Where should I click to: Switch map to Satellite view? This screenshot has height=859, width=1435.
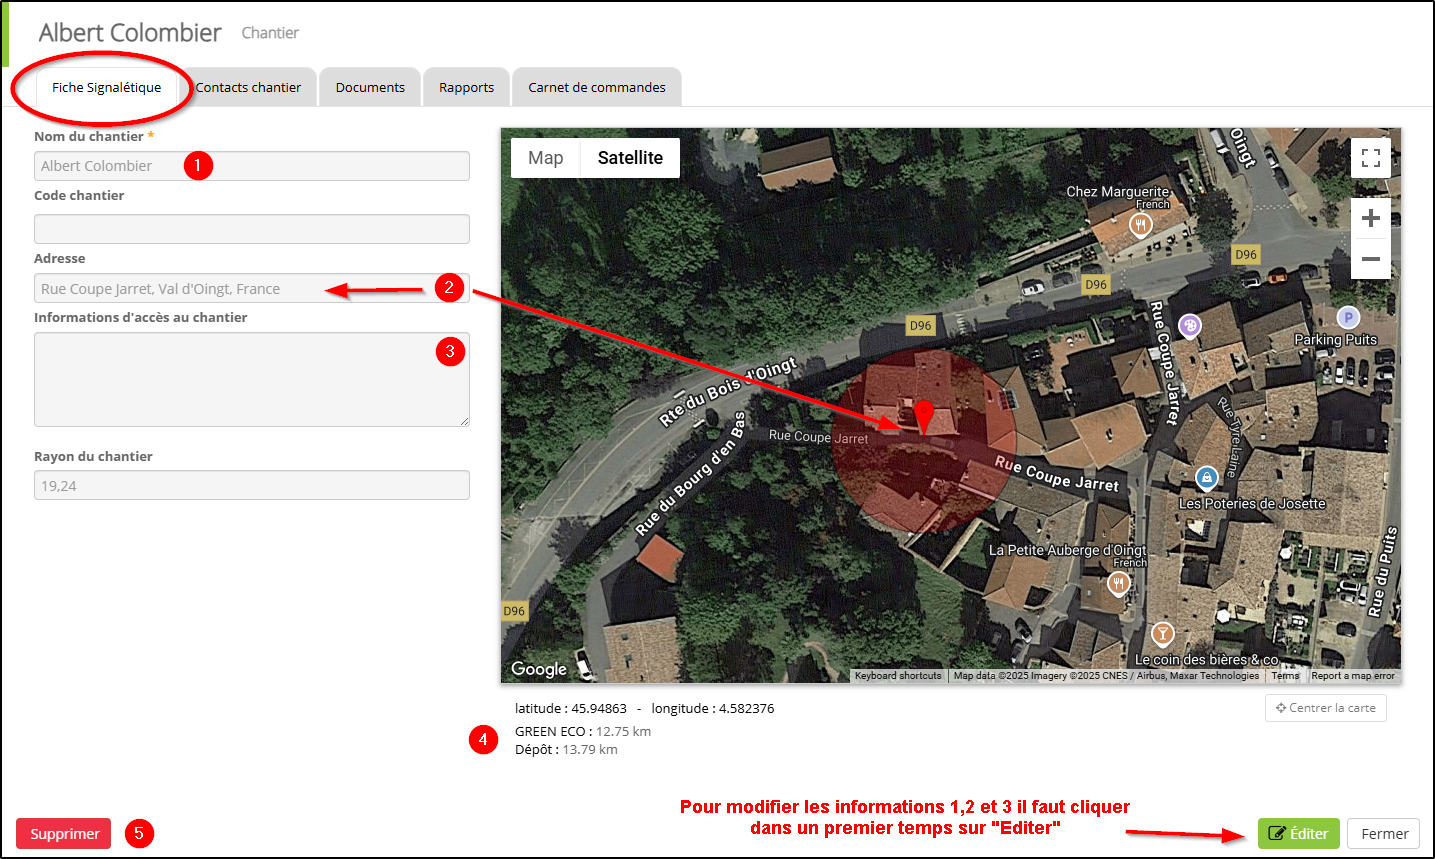[630, 158]
